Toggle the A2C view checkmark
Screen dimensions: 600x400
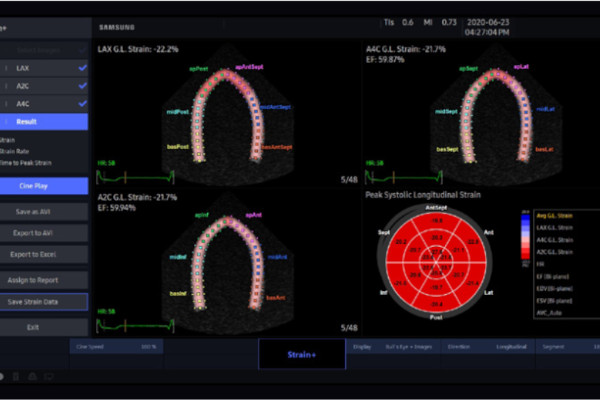(82, 86)
